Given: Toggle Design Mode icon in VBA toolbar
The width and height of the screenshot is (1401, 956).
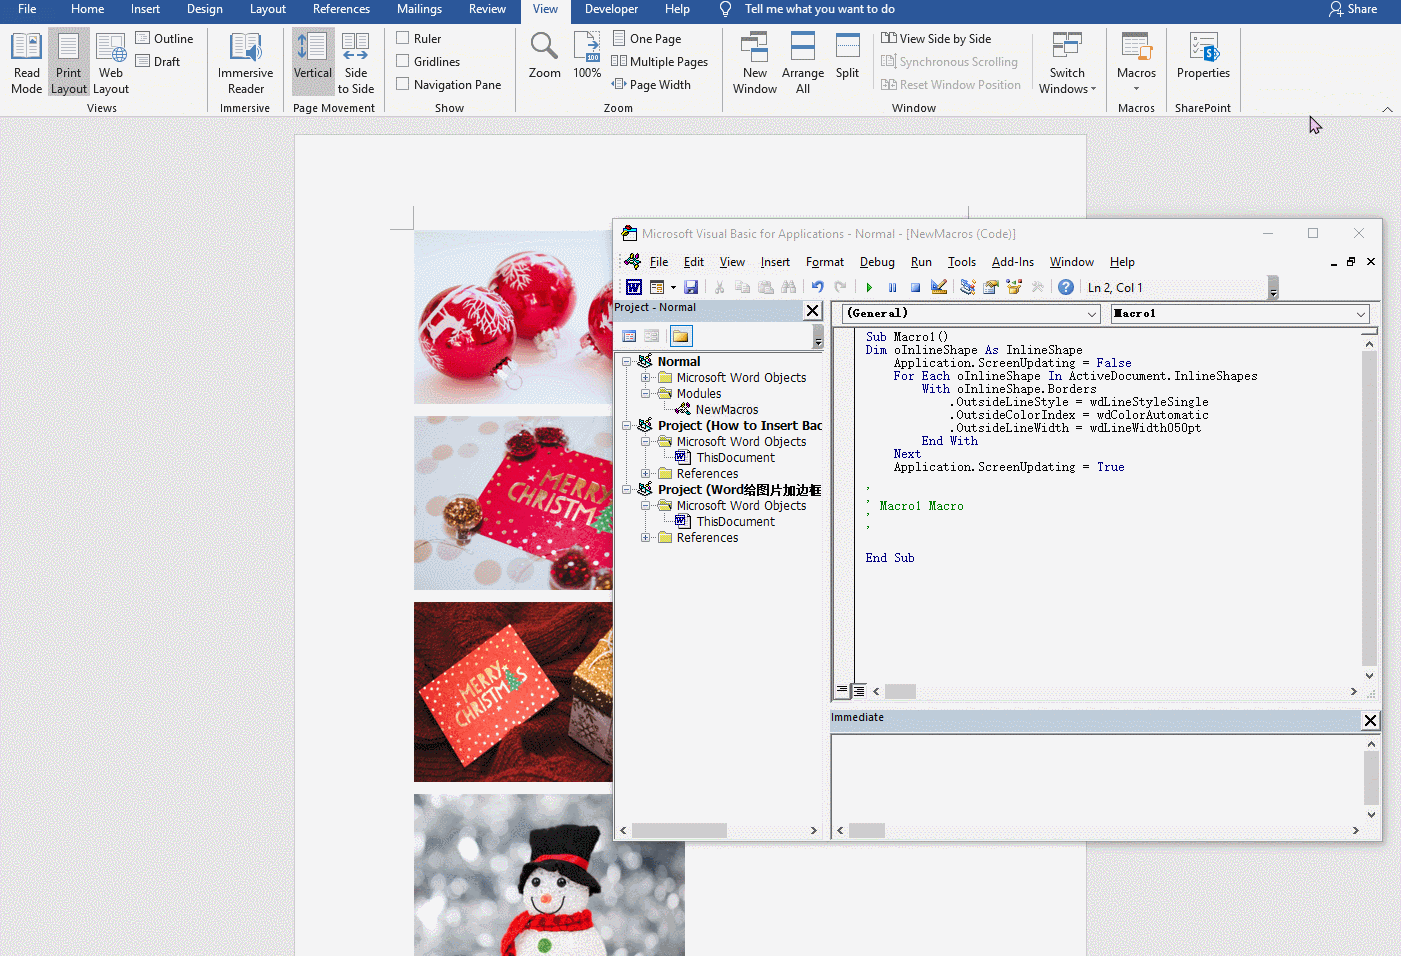Looking at the screenshot, I should coord(939,287).
